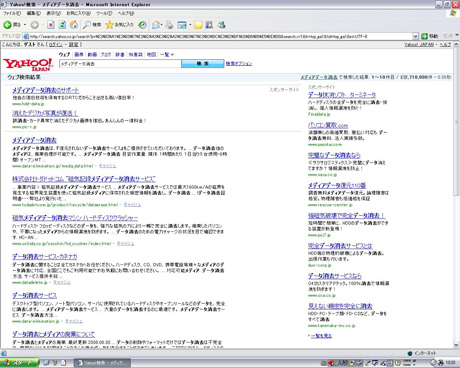The image size is (460, 368).
Task: Click the Stop loading icon
Action: [x=51, y=25]
